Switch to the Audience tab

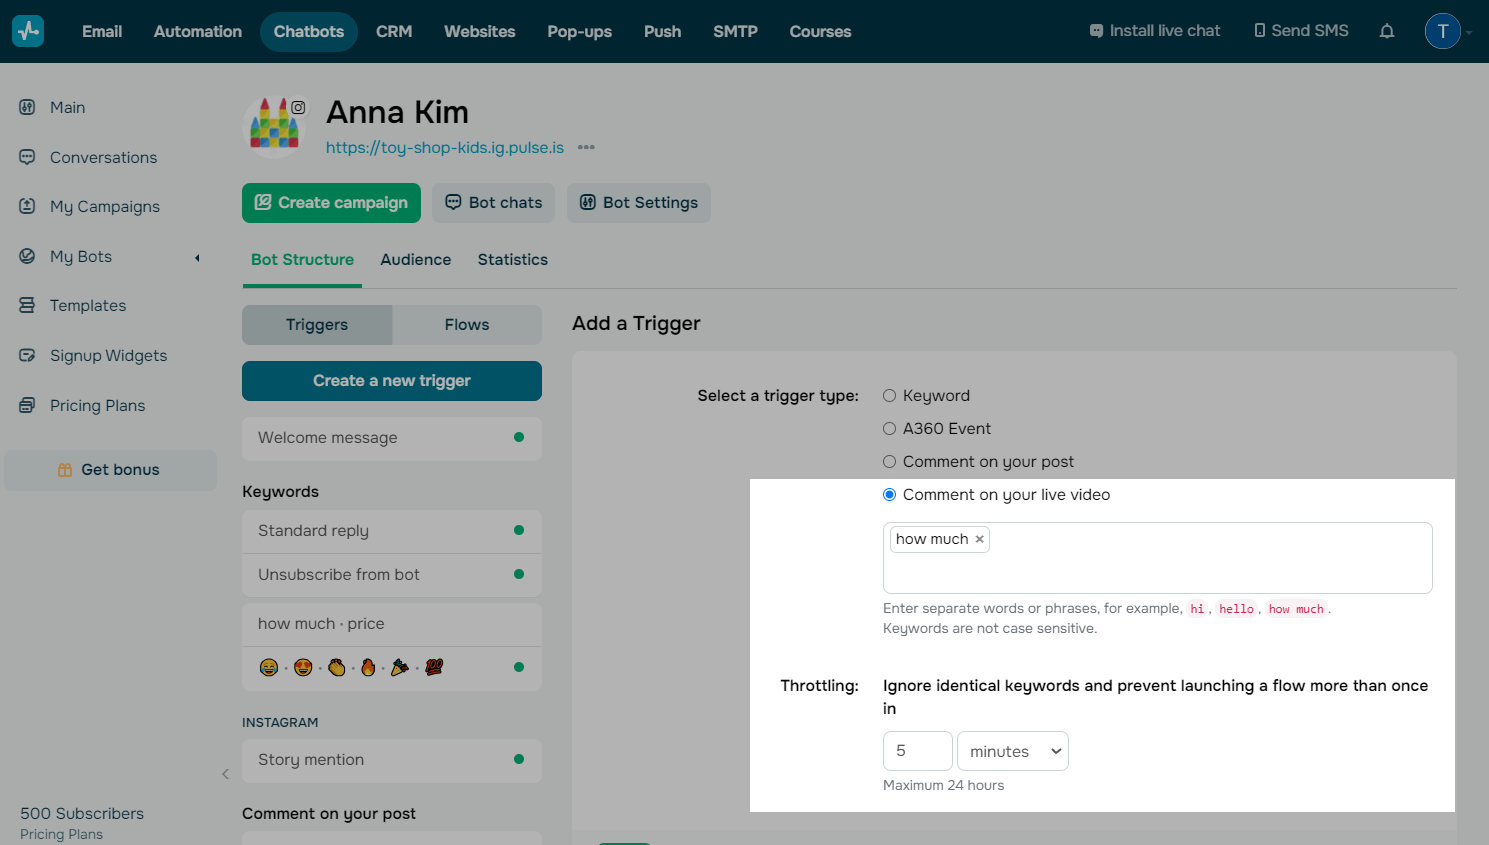pyautogui.click(x=415, y=260)
